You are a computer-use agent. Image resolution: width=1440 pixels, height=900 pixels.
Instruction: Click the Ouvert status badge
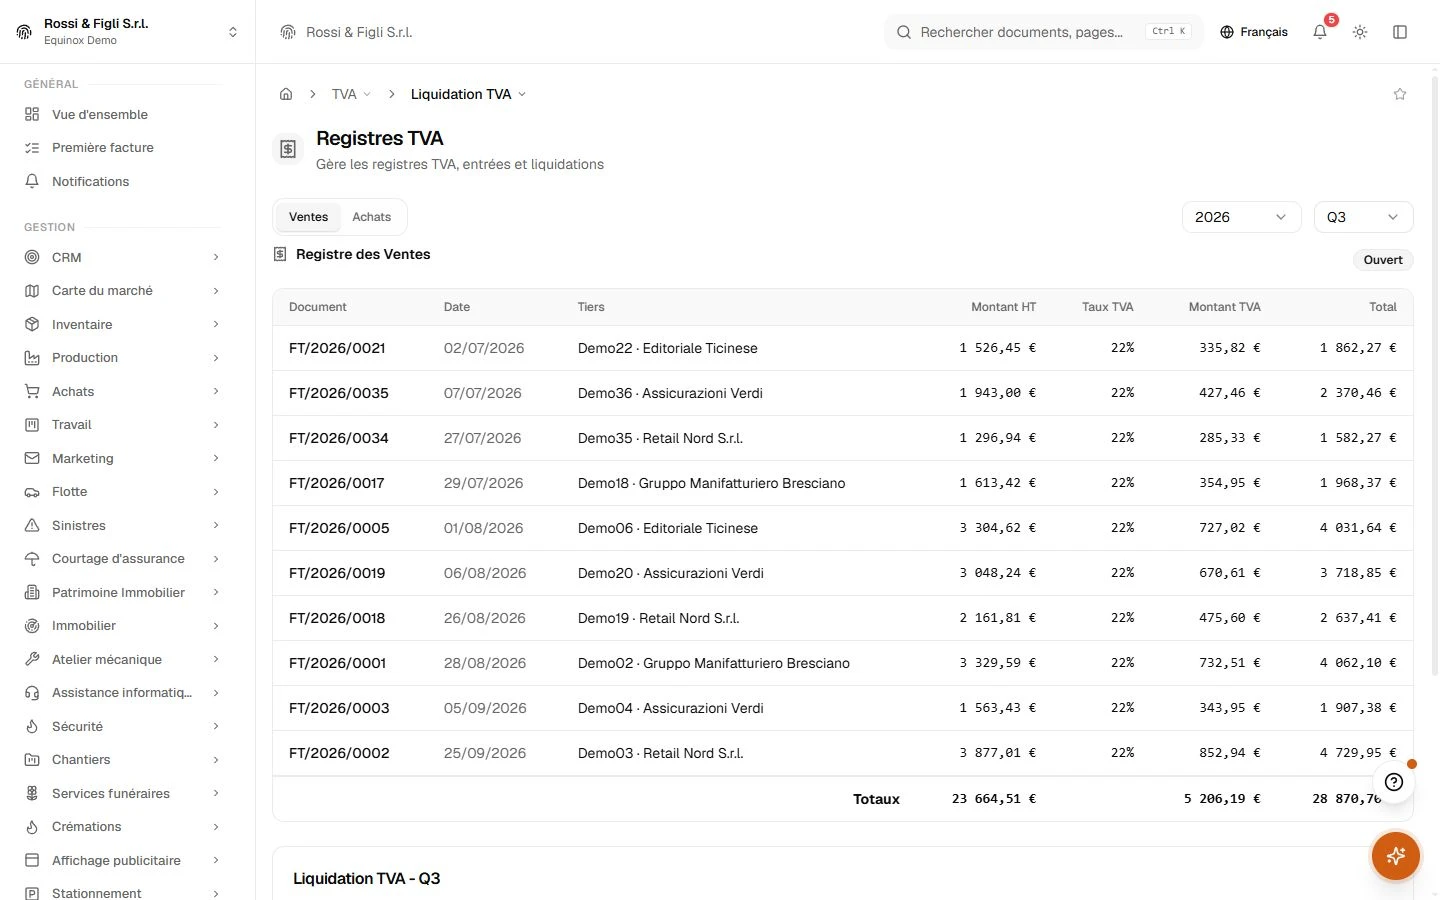coord(1383,260)
